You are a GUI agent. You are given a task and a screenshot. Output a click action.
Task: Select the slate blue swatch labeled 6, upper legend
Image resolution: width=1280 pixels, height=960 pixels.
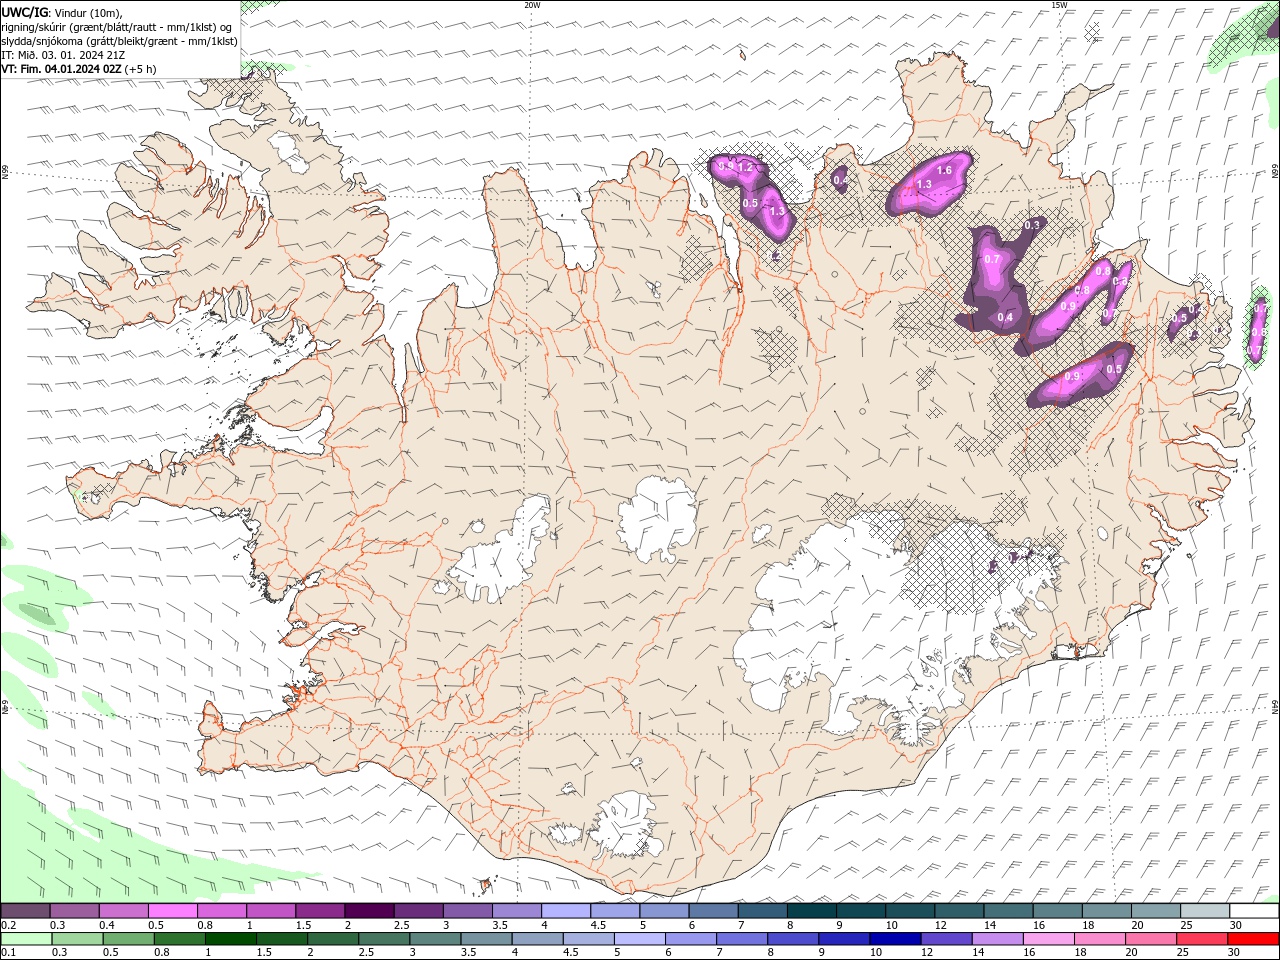point(714,910)
